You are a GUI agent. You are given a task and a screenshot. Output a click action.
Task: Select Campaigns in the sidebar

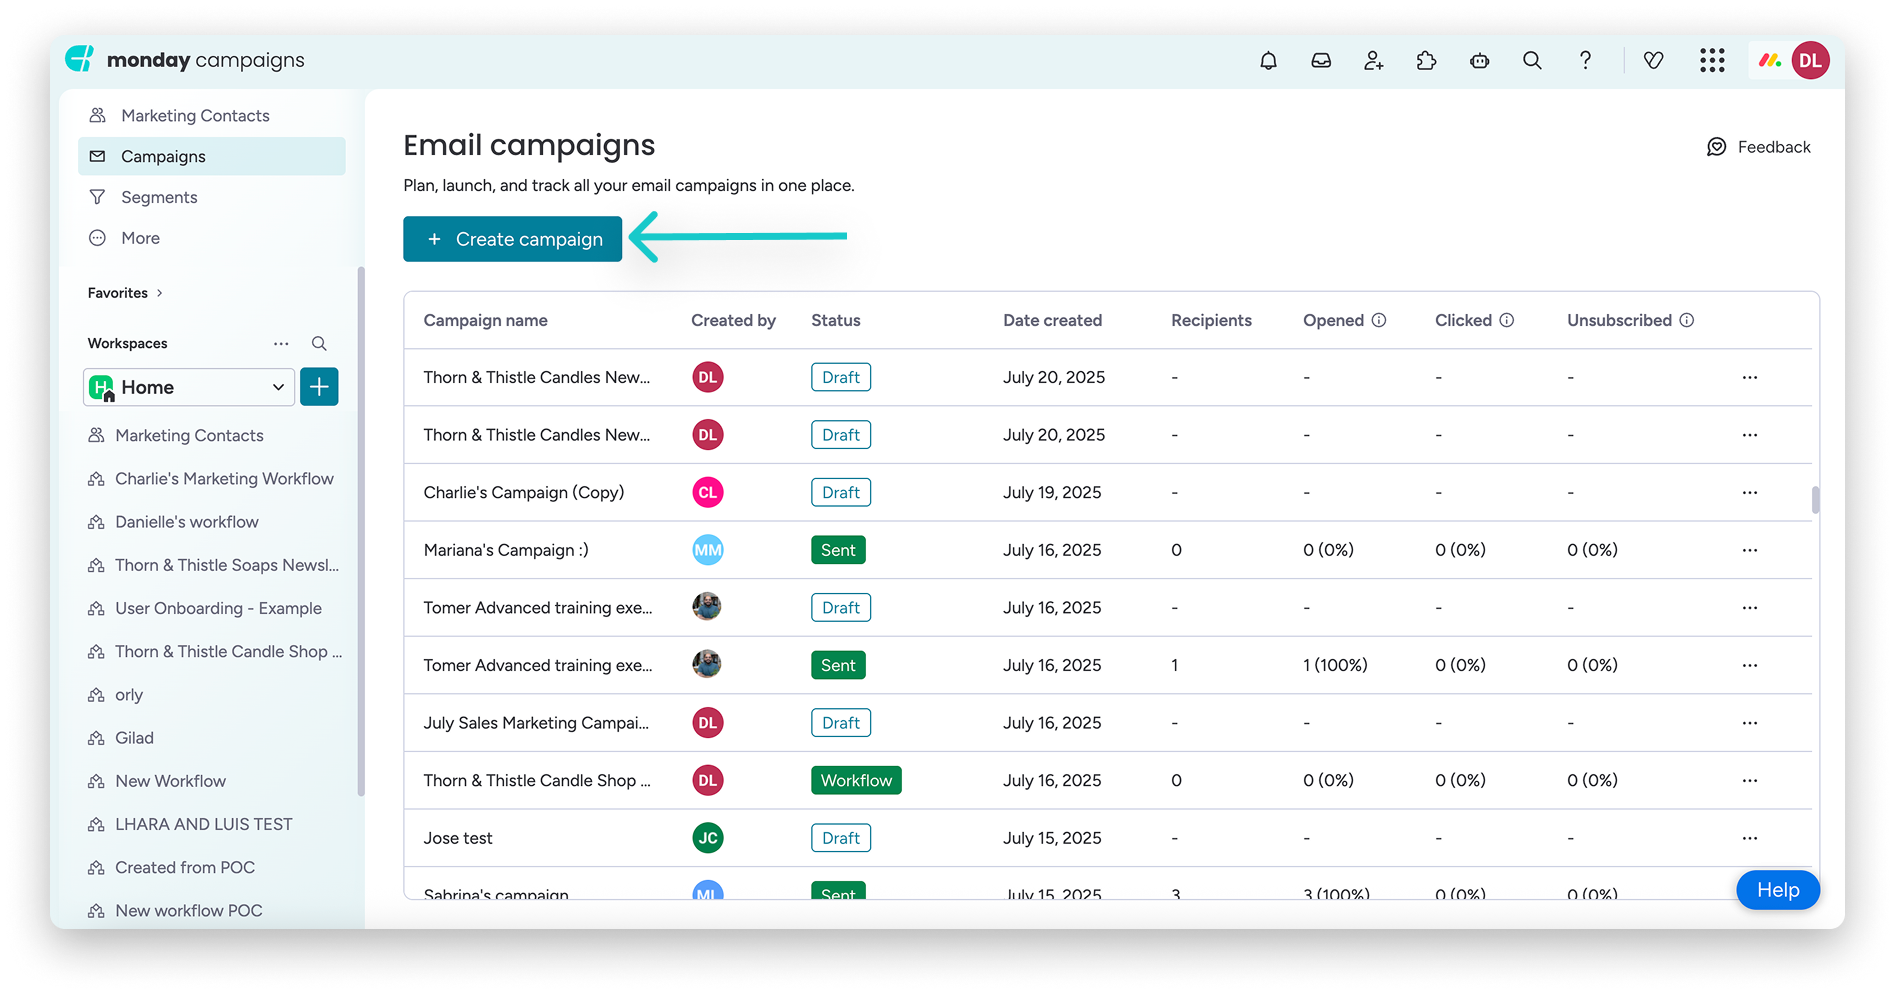coord(212,157)
